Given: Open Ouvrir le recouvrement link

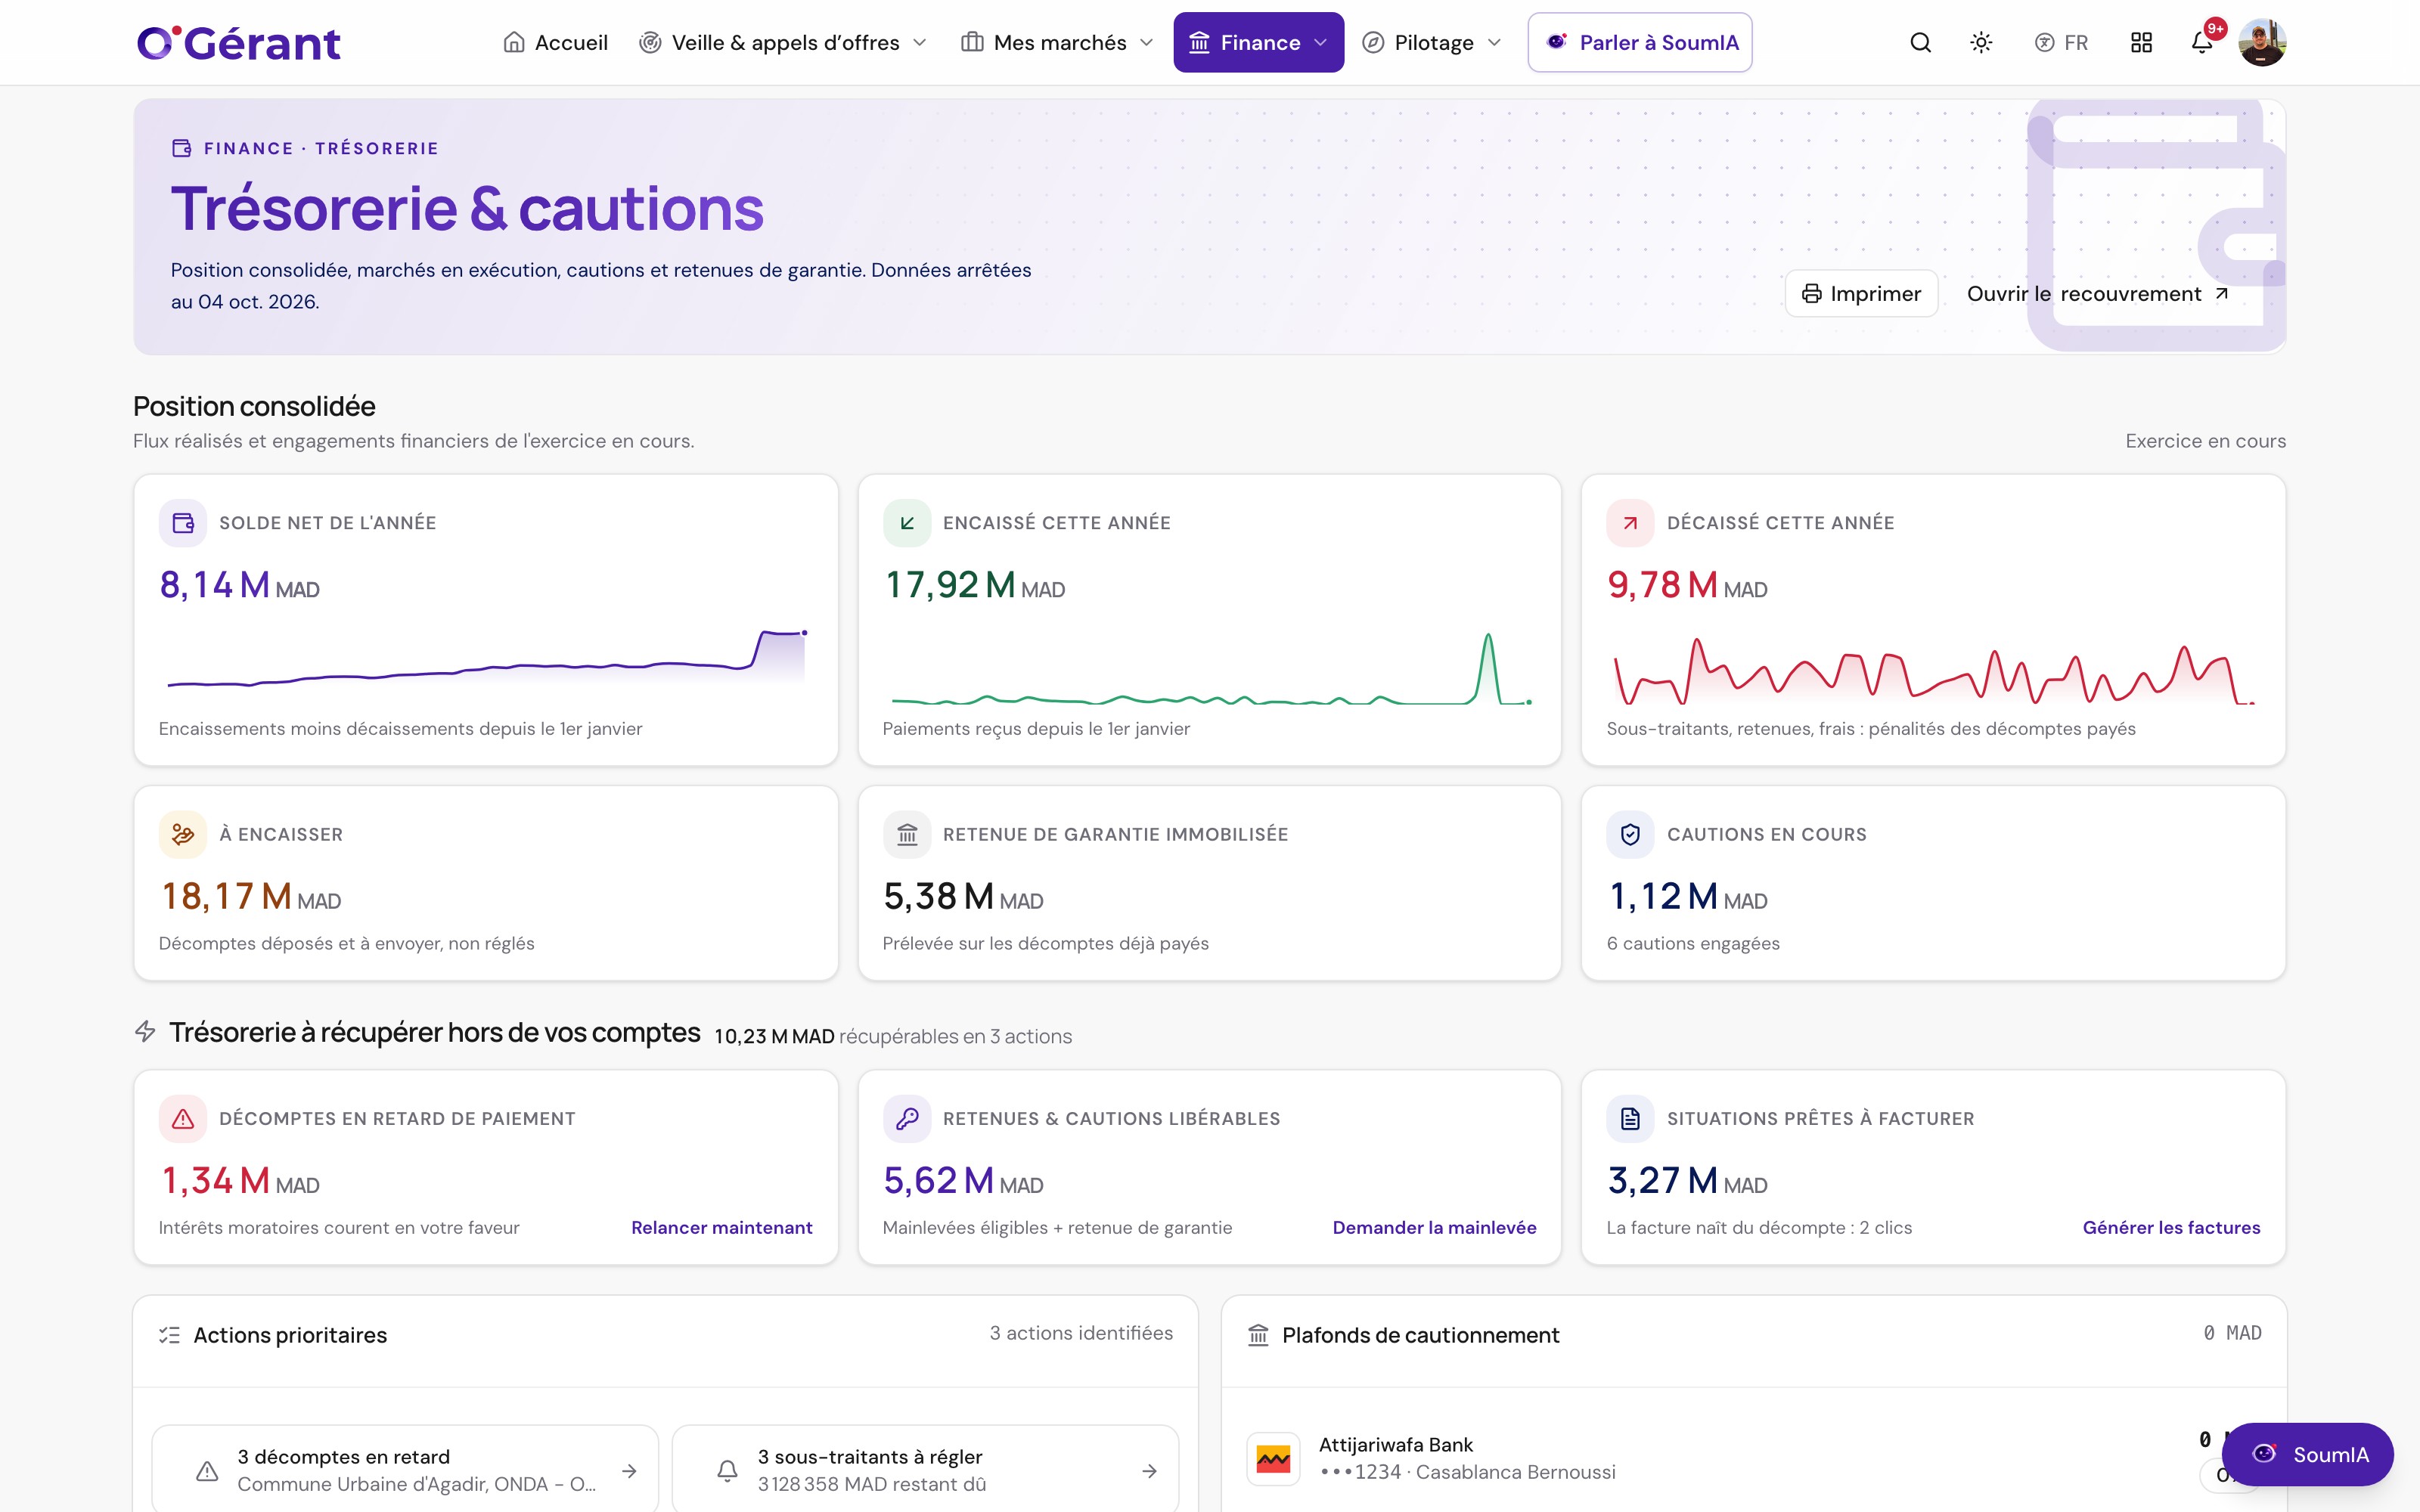Looking at the screenshot, I should click(2097, 294).
